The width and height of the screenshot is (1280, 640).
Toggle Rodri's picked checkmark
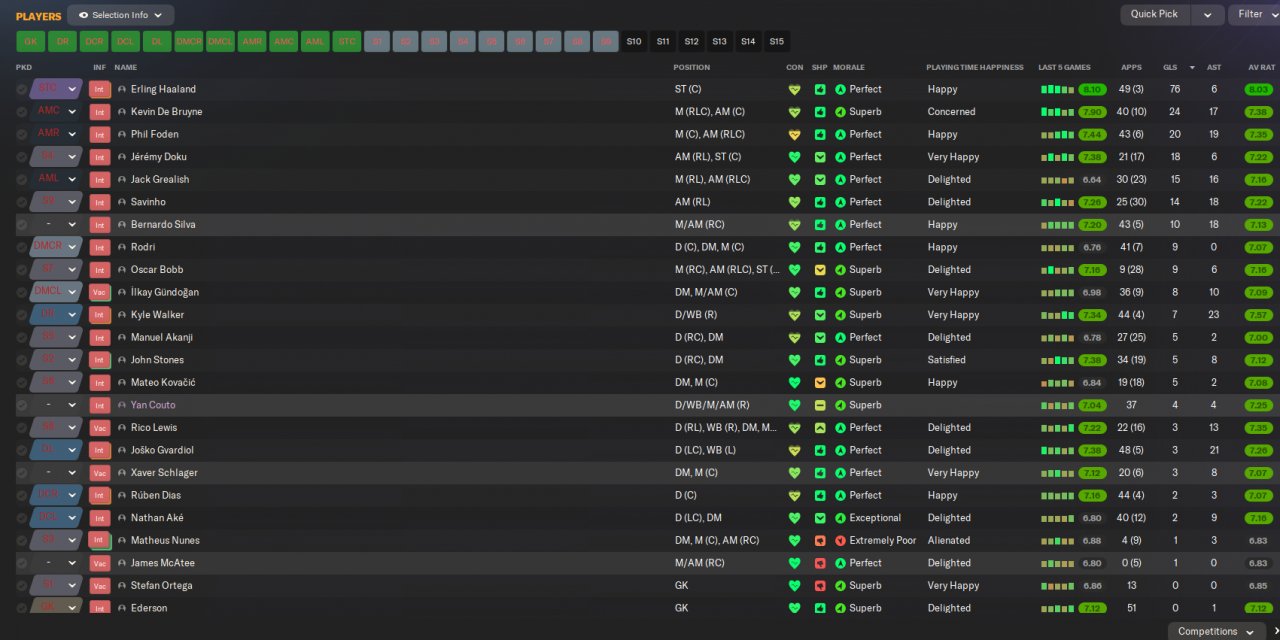point(22,247)
